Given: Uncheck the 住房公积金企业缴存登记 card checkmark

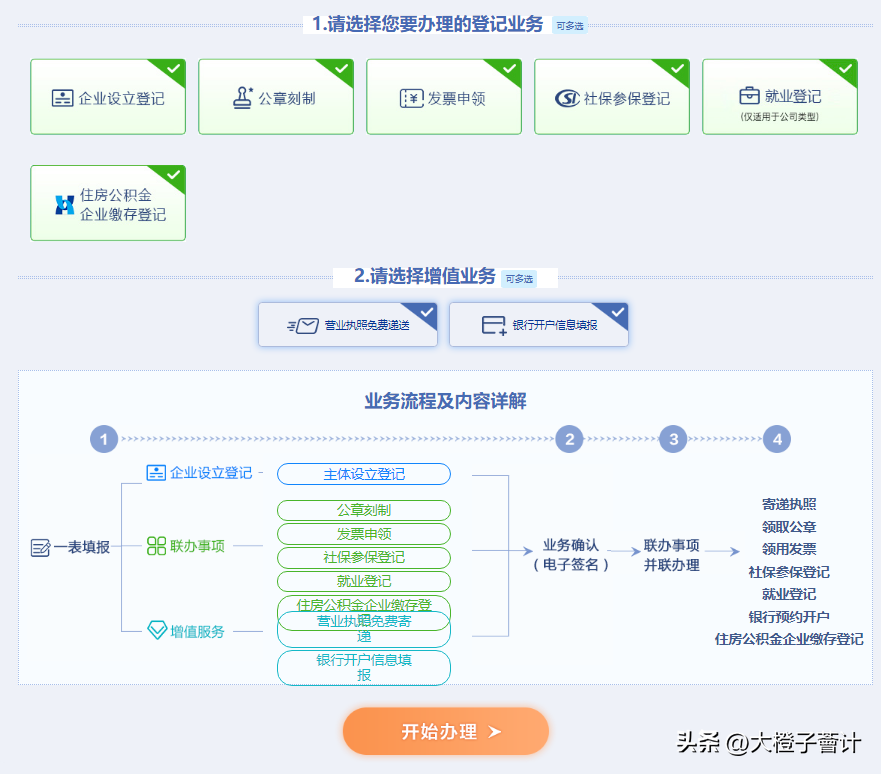Looking at the screenshot, I should [173, 175].
